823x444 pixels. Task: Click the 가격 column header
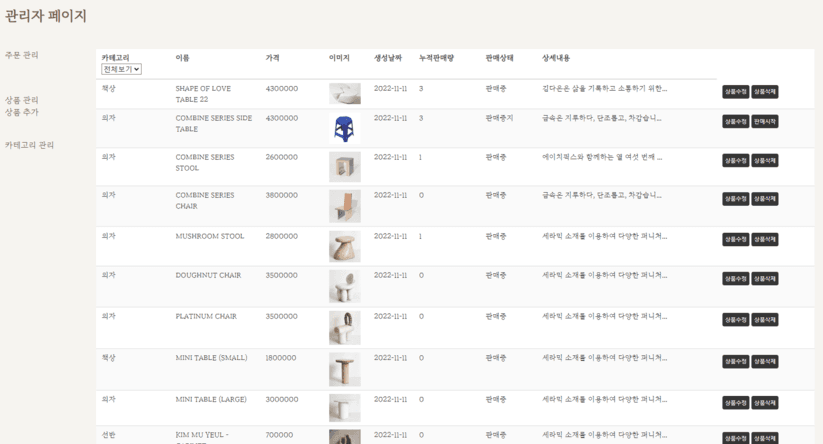tap(272, 58)
